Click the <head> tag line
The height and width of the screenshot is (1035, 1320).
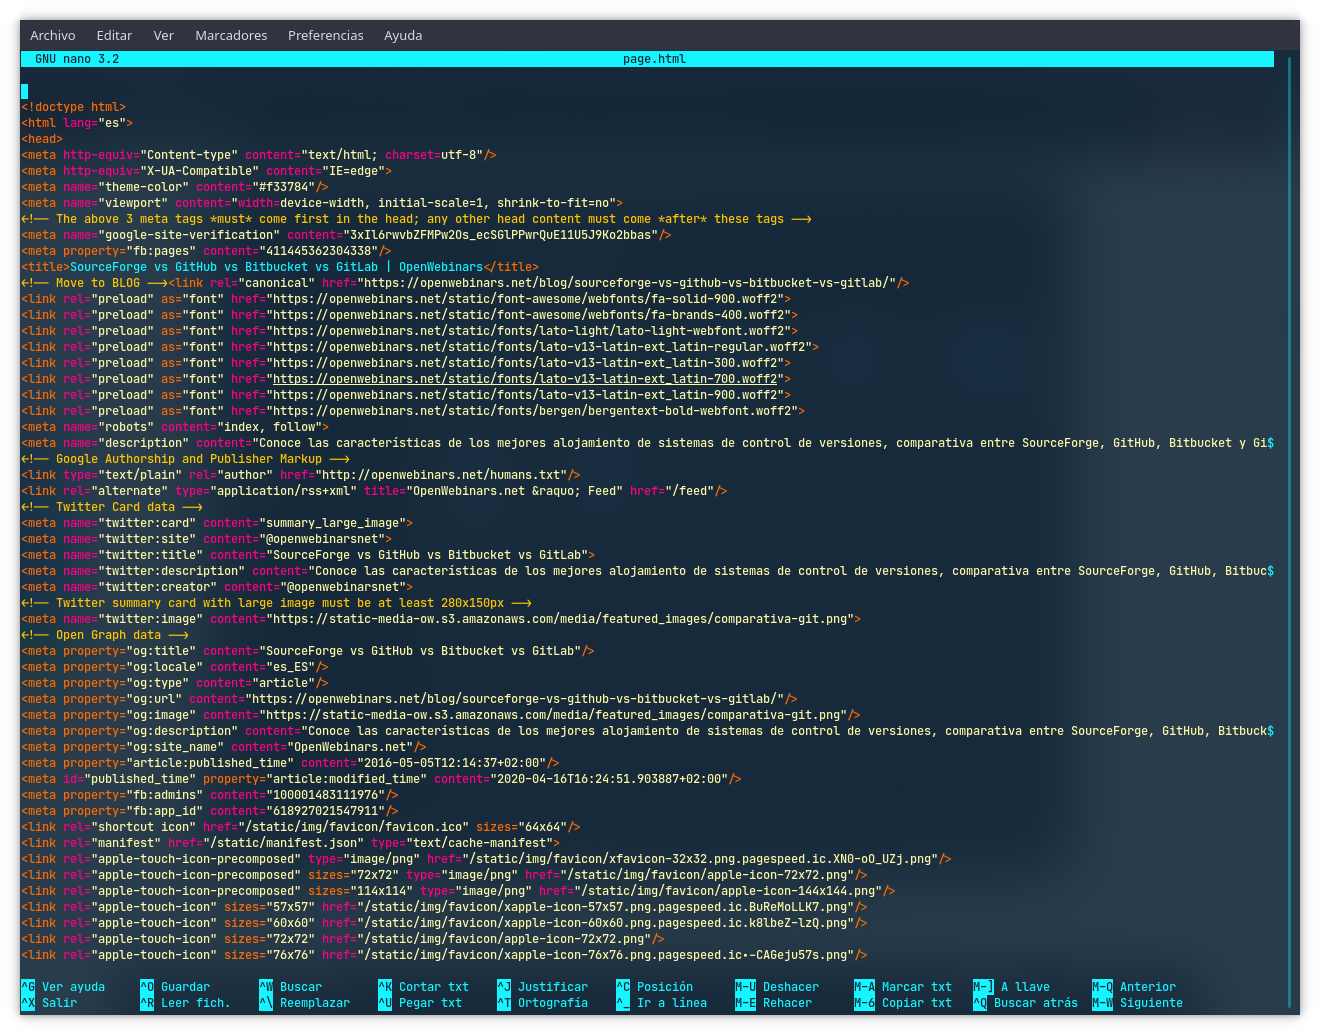[42, 139]
